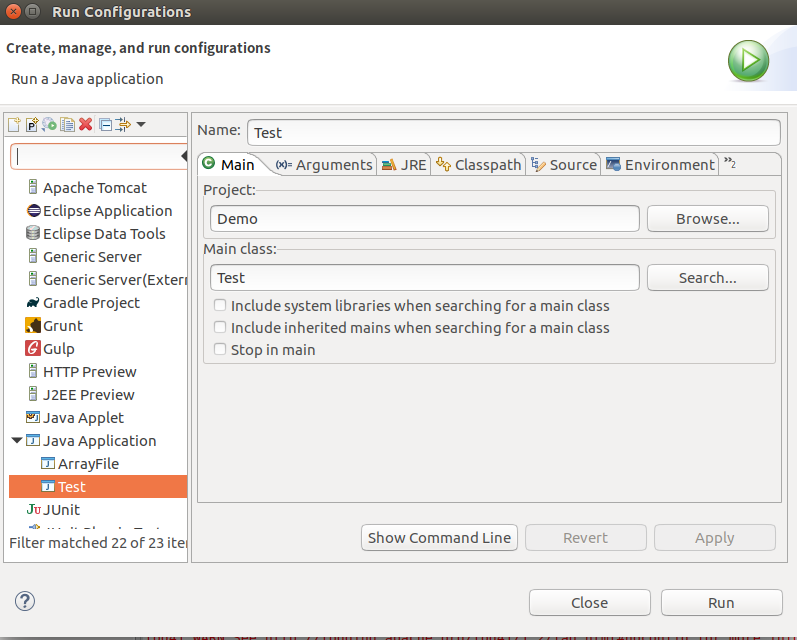
Task: Switch to the Source tab
Action: tap(564, 165)
